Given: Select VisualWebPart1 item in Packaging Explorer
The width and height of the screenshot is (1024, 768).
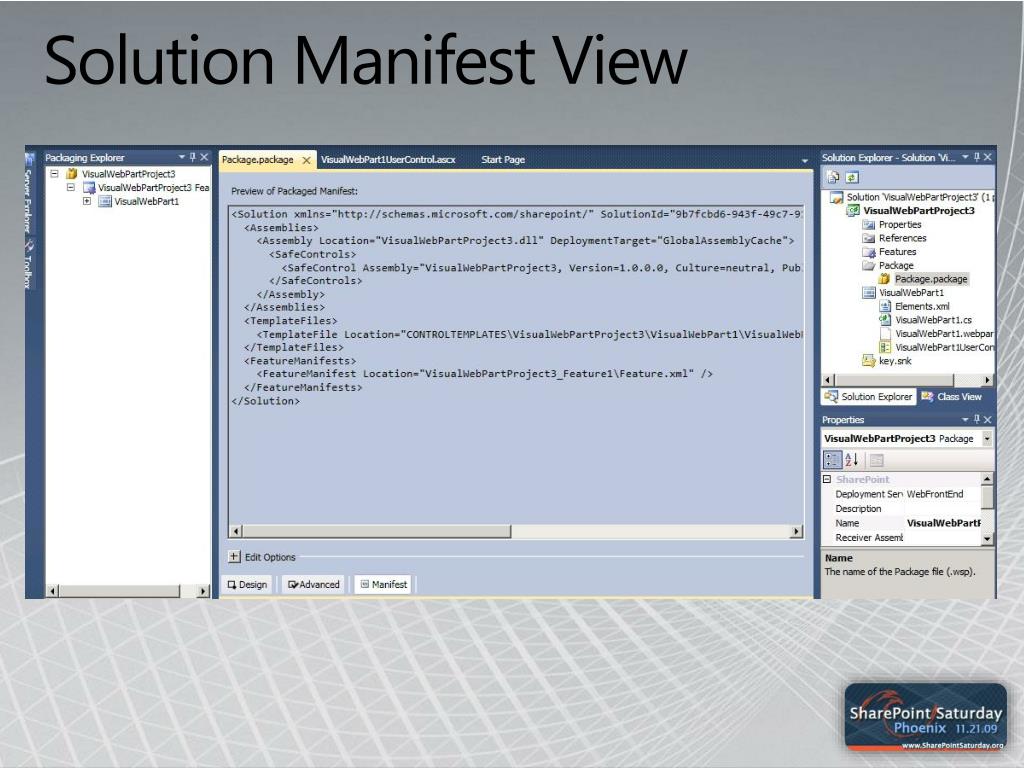Looking at the screenshot, I should (146, 201).
